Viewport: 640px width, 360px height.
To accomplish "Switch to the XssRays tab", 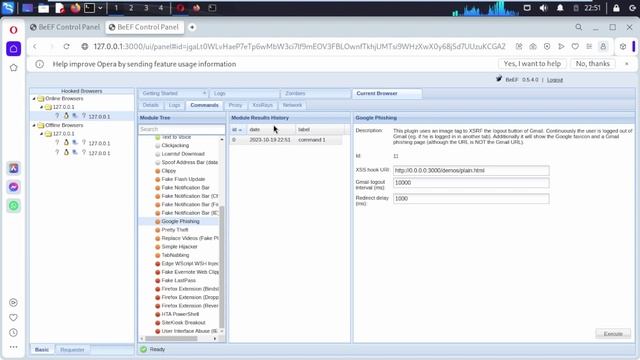I will point(262,105).
